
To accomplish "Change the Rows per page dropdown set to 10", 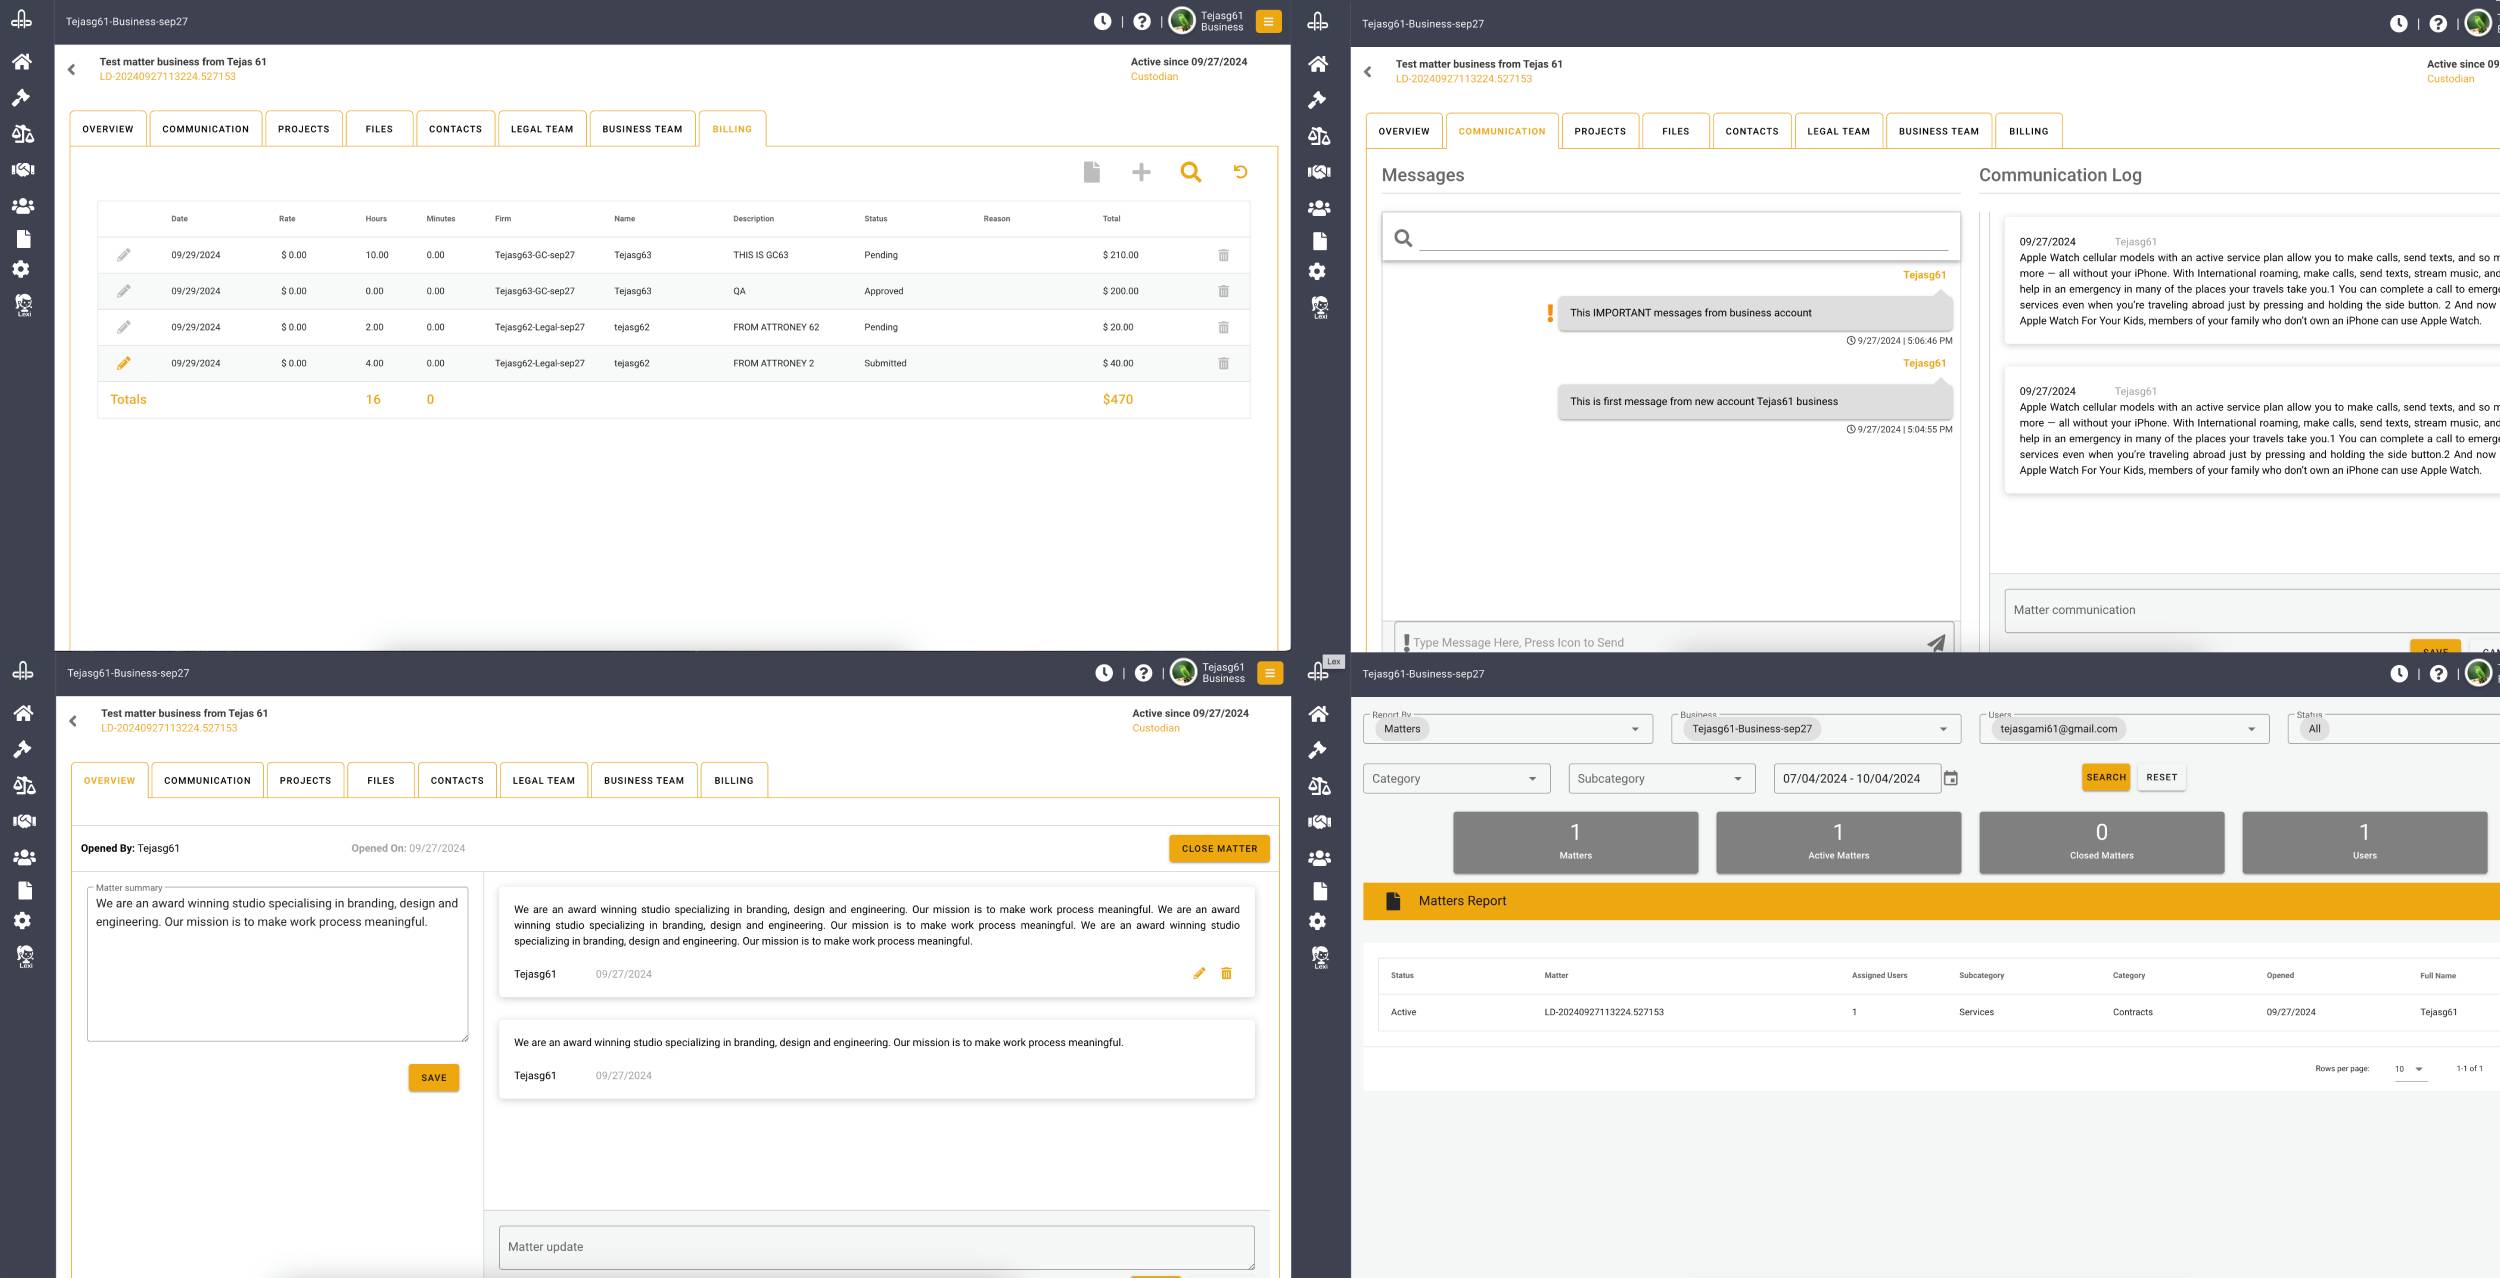I will pos(2409,1069).
